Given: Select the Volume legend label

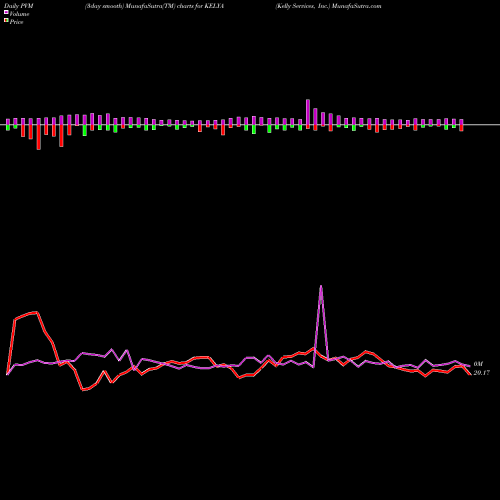Looking at the screenshot, I should 19,14.
